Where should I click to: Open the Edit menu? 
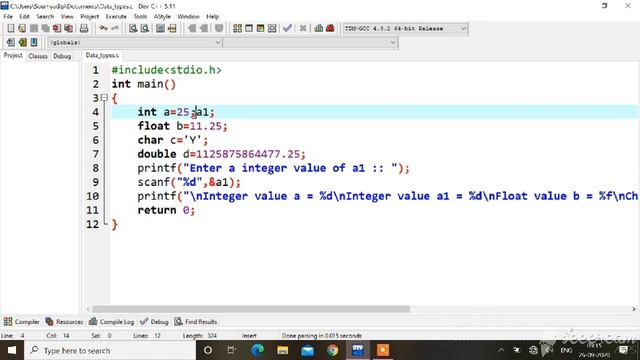(24, 16)
